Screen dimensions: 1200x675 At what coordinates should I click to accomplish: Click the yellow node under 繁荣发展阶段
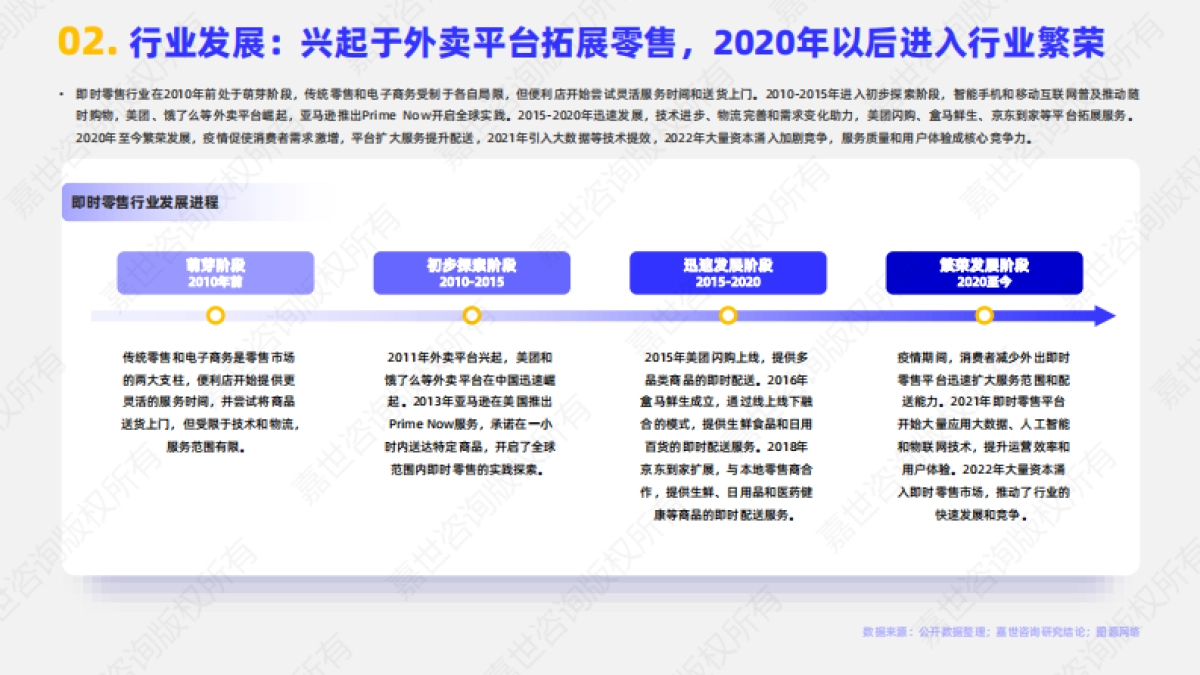(983, 315)
